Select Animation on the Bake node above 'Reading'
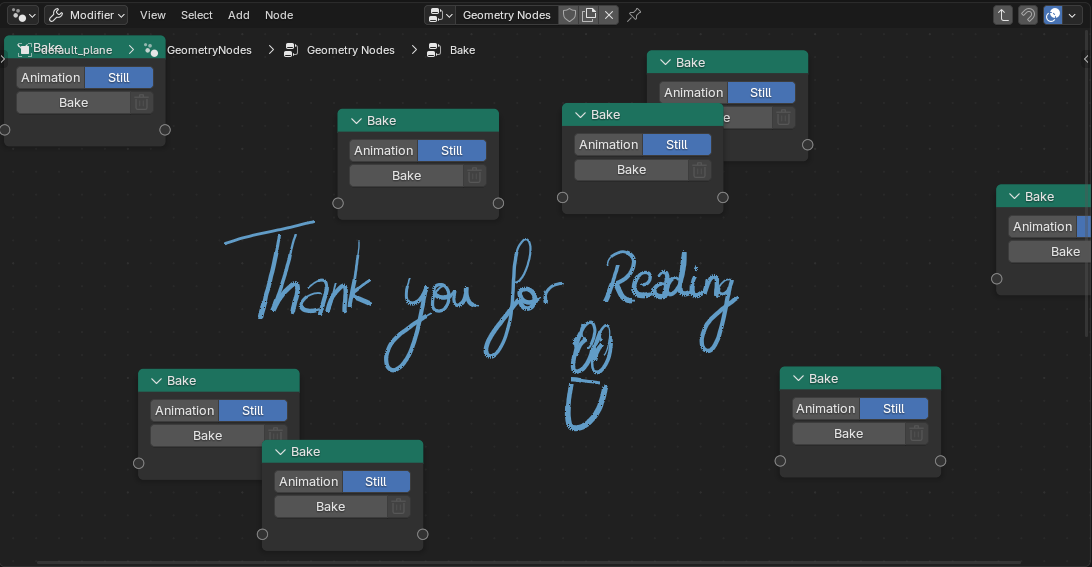 [609, 144]
